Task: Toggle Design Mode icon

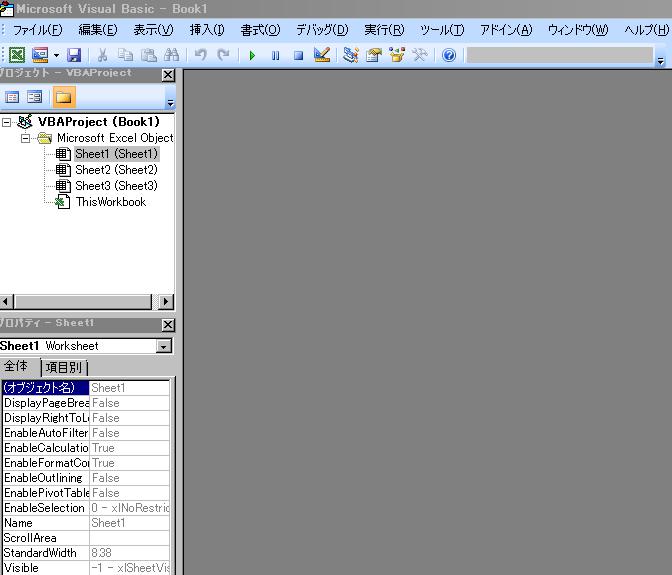Action: coord(322,55)
